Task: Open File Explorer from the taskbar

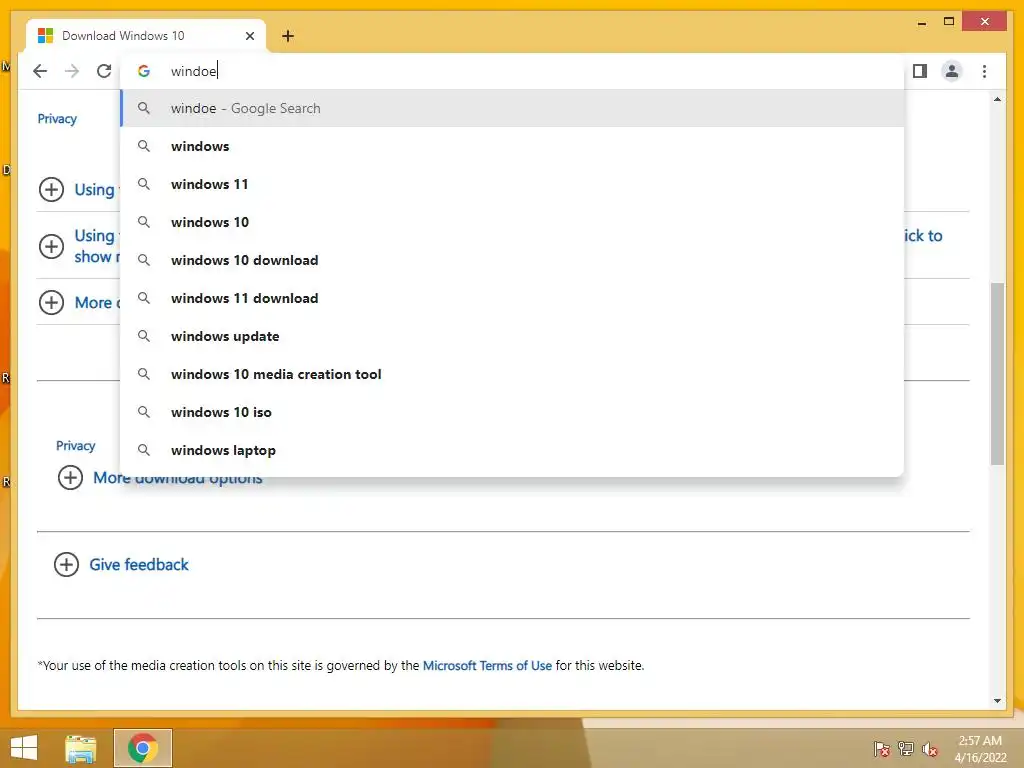Action: tap(81, 748)
